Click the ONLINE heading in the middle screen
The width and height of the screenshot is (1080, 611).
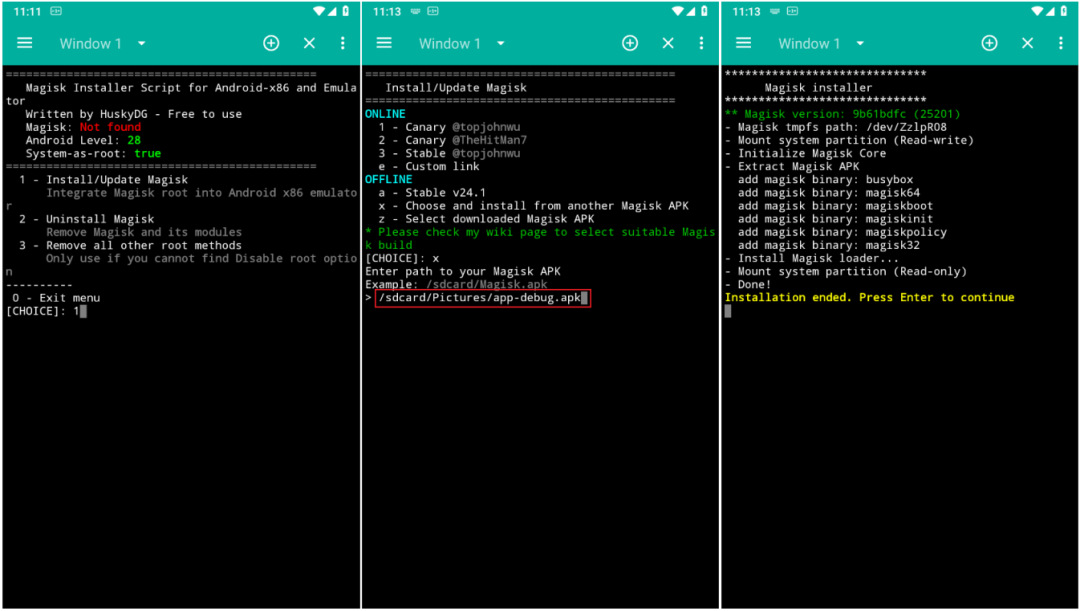click(x=385, y=114)
